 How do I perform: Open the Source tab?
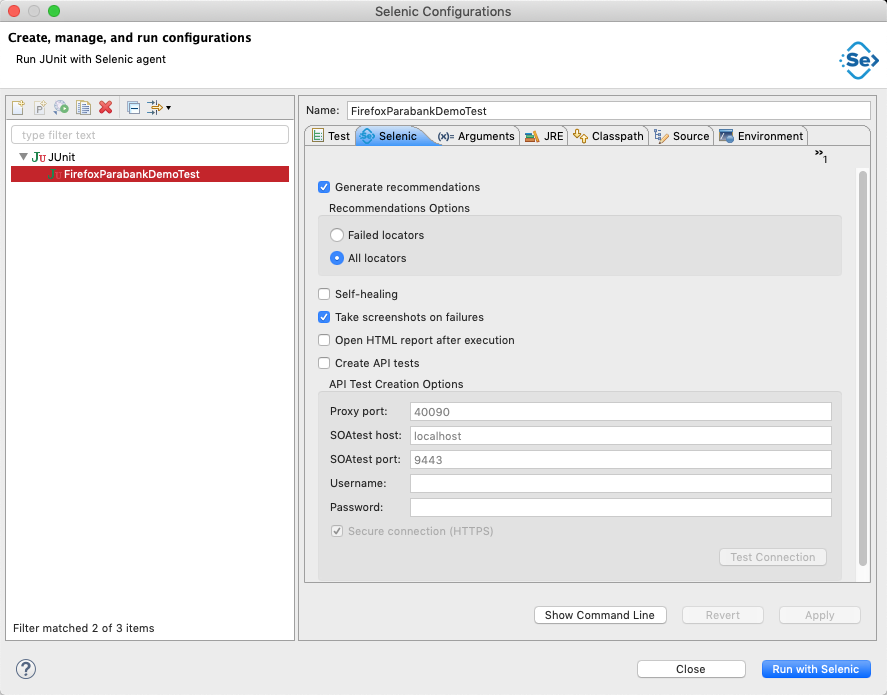pyautogui.click(x=682, y=136)
